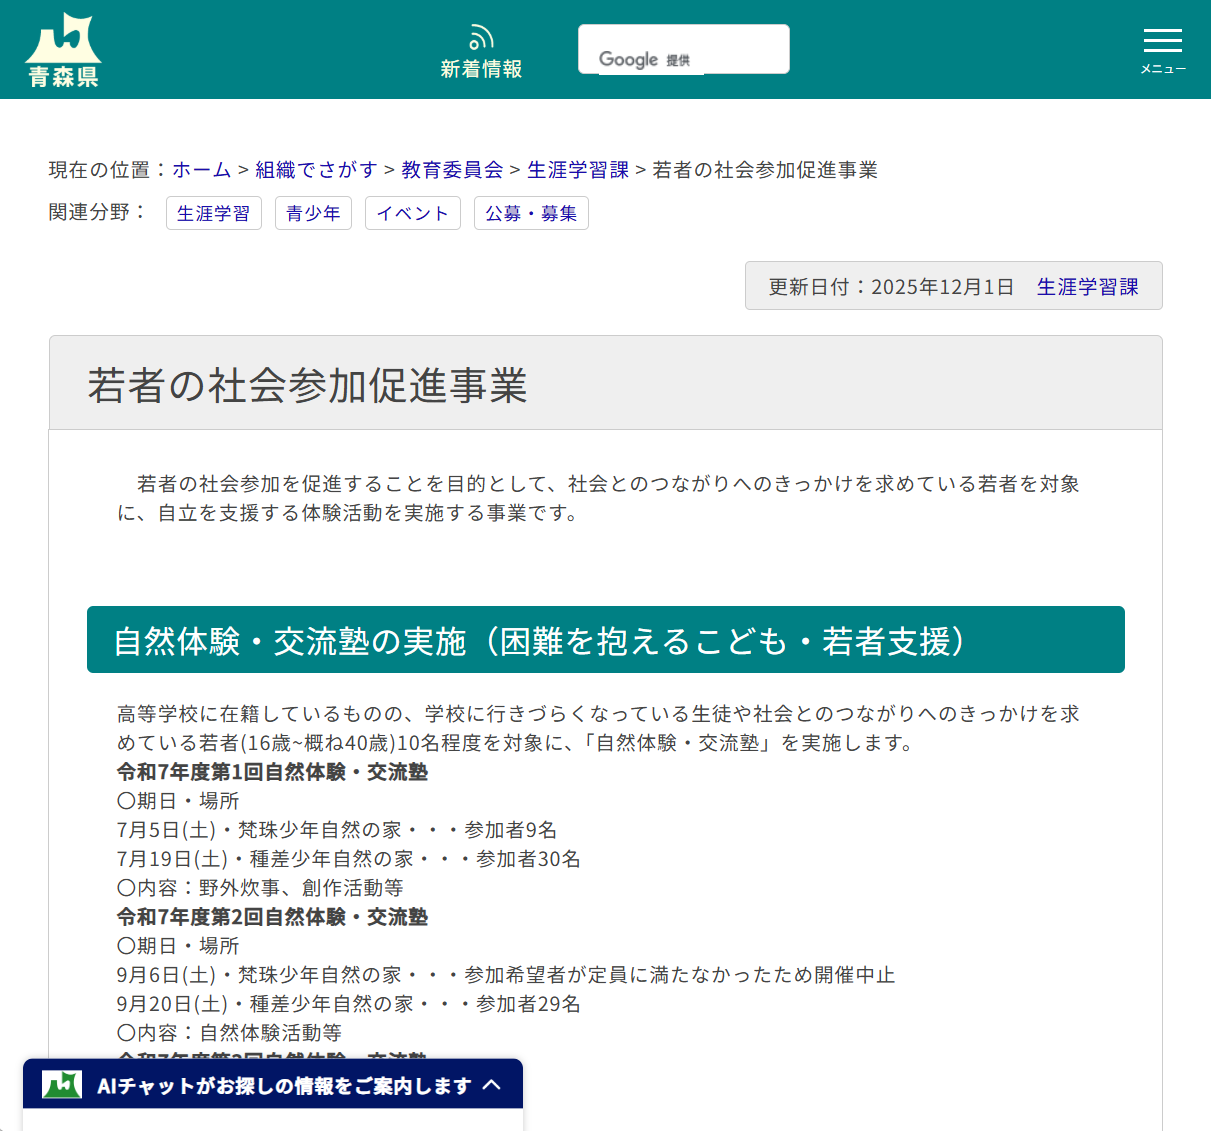
Task: Navigate to 組織でさがす page
Action: pyautogui.click(x=317, y=170)
